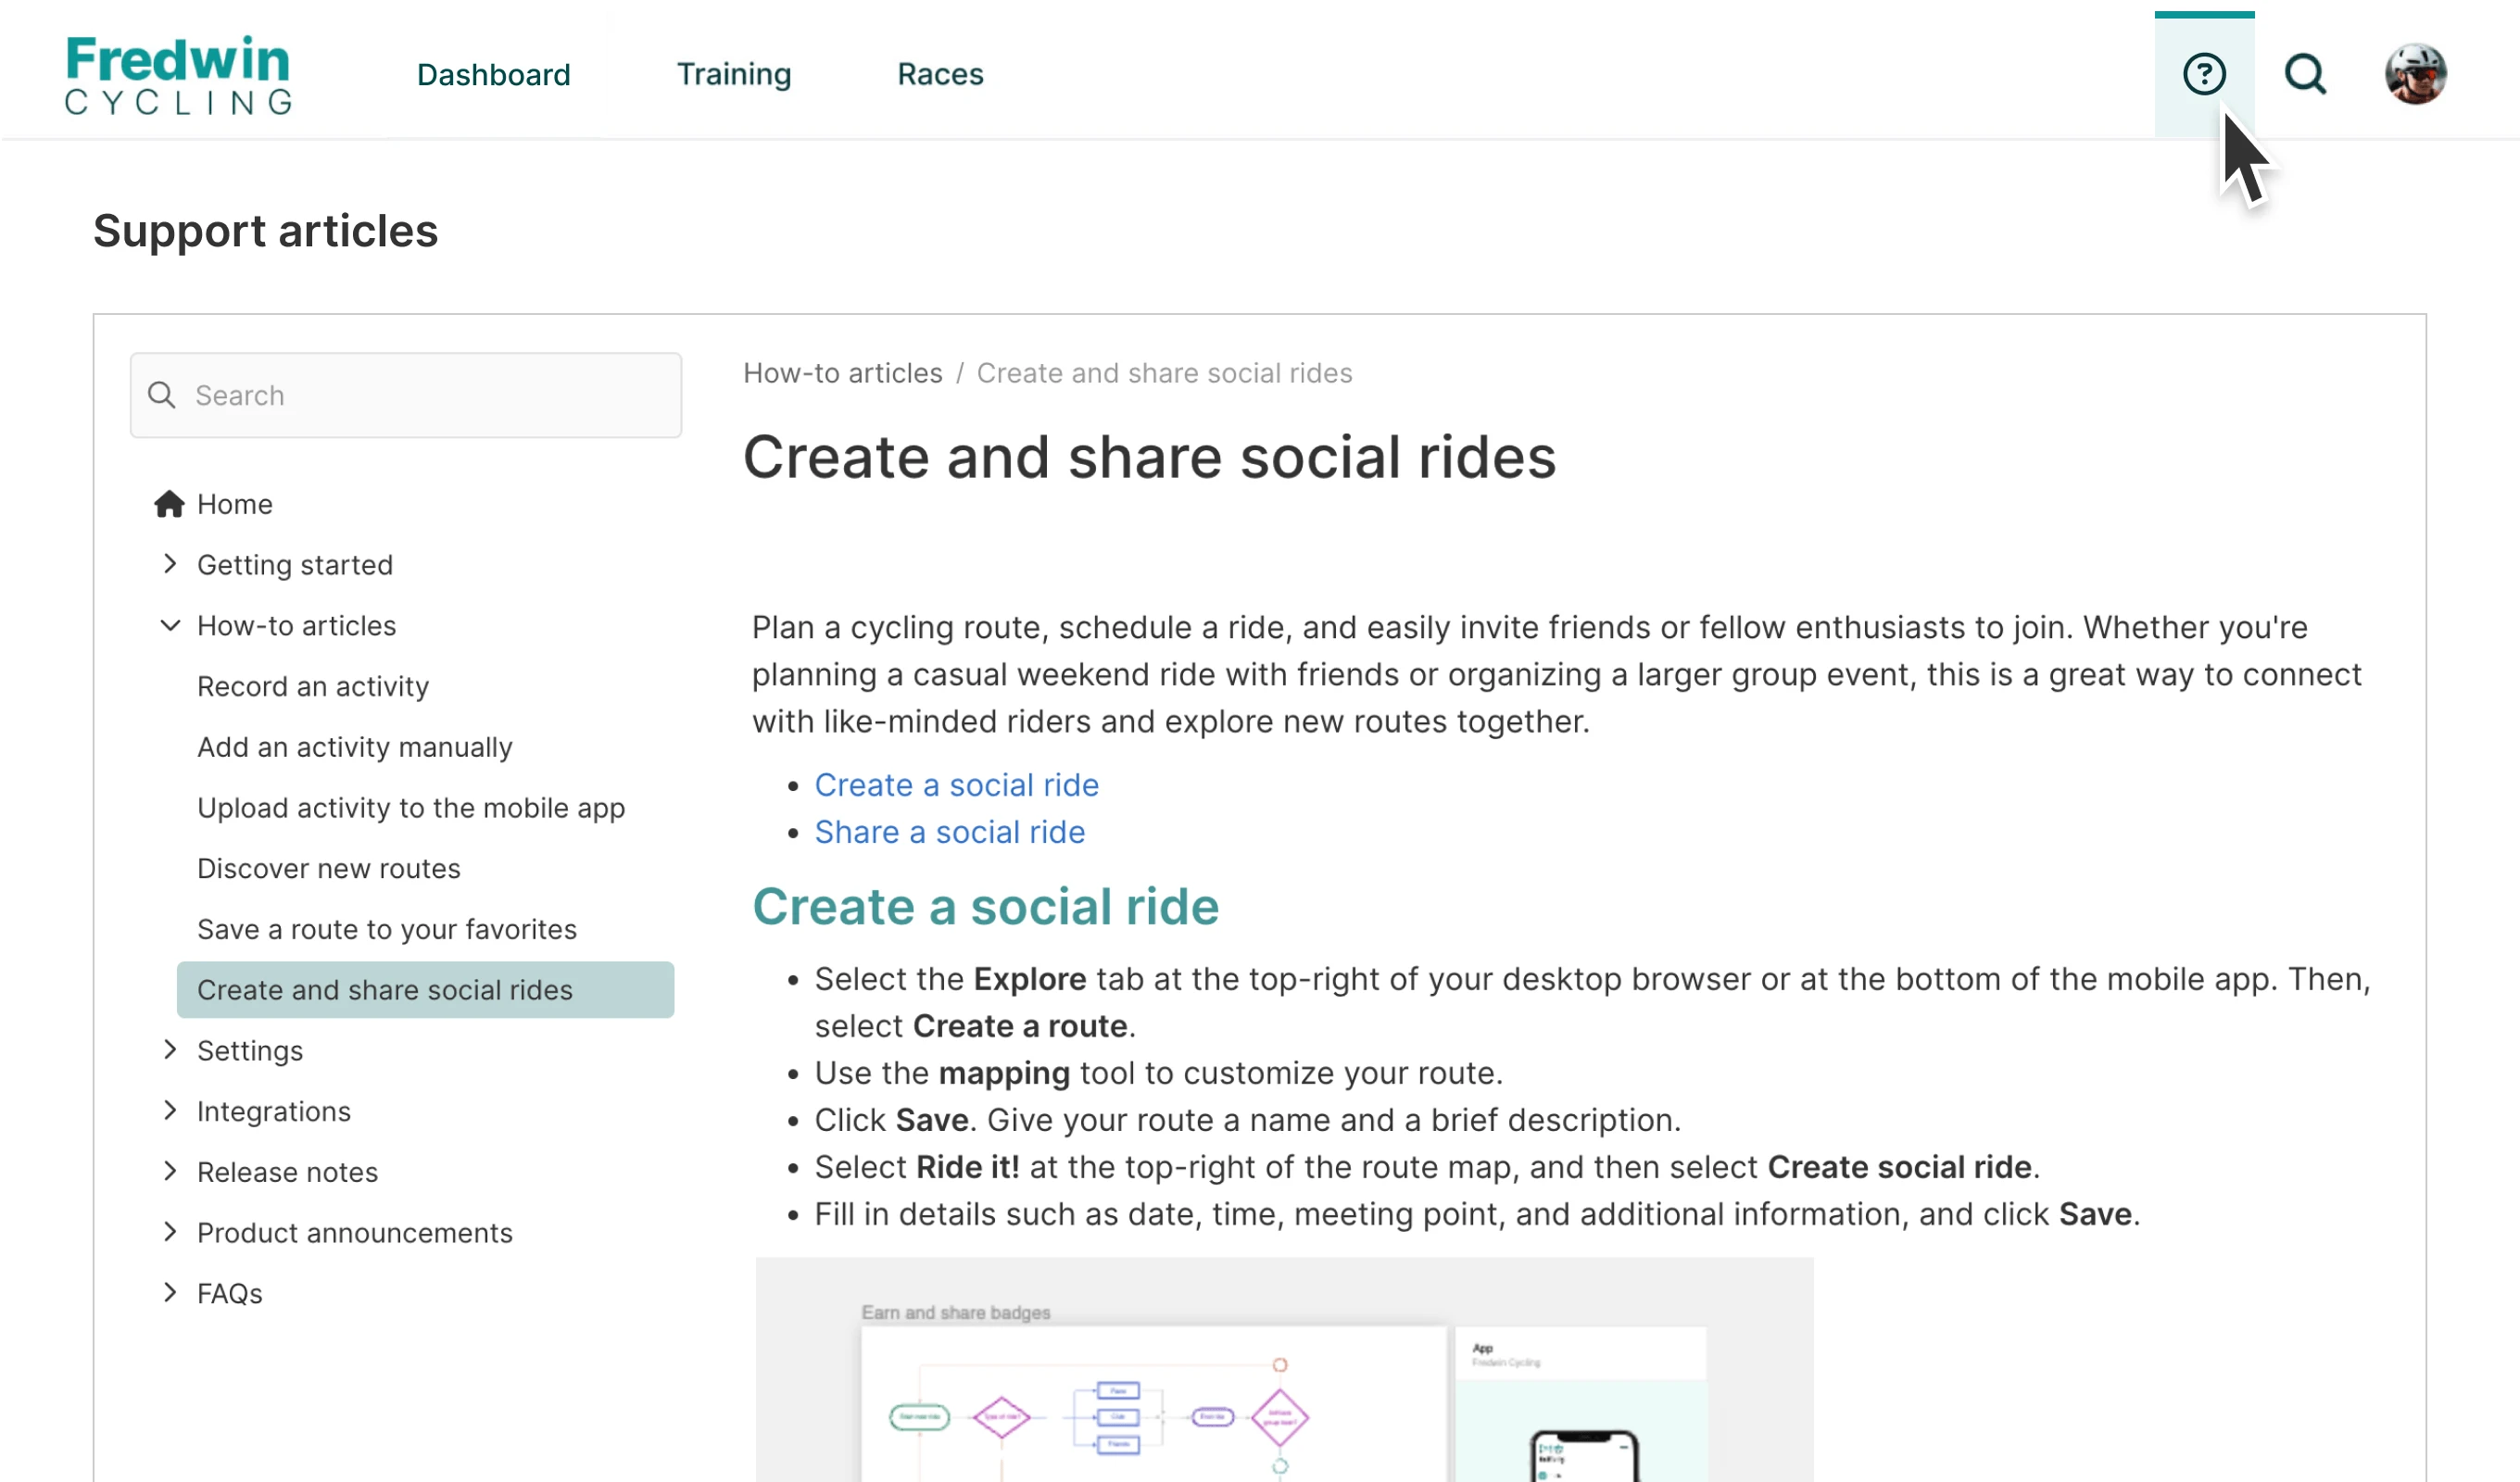Collapse the How-to articles section
This screenshot has width=2520, height=1482.
click(x=170, y=626)
